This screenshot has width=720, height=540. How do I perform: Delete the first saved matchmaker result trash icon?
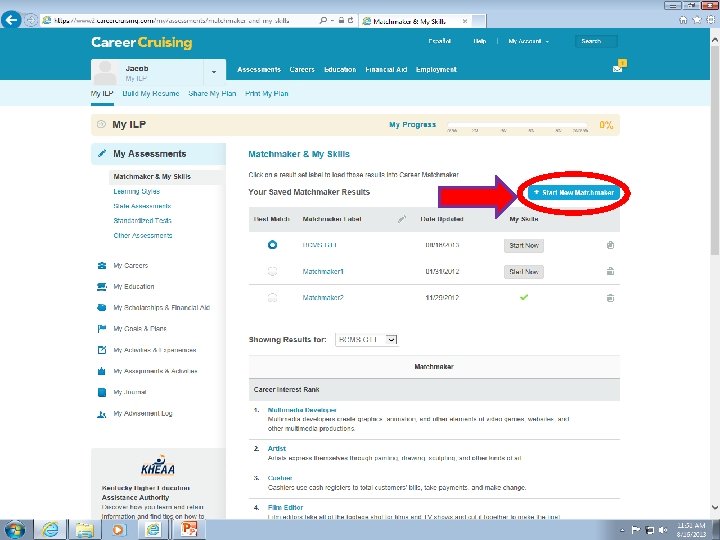tap(610, 245)
